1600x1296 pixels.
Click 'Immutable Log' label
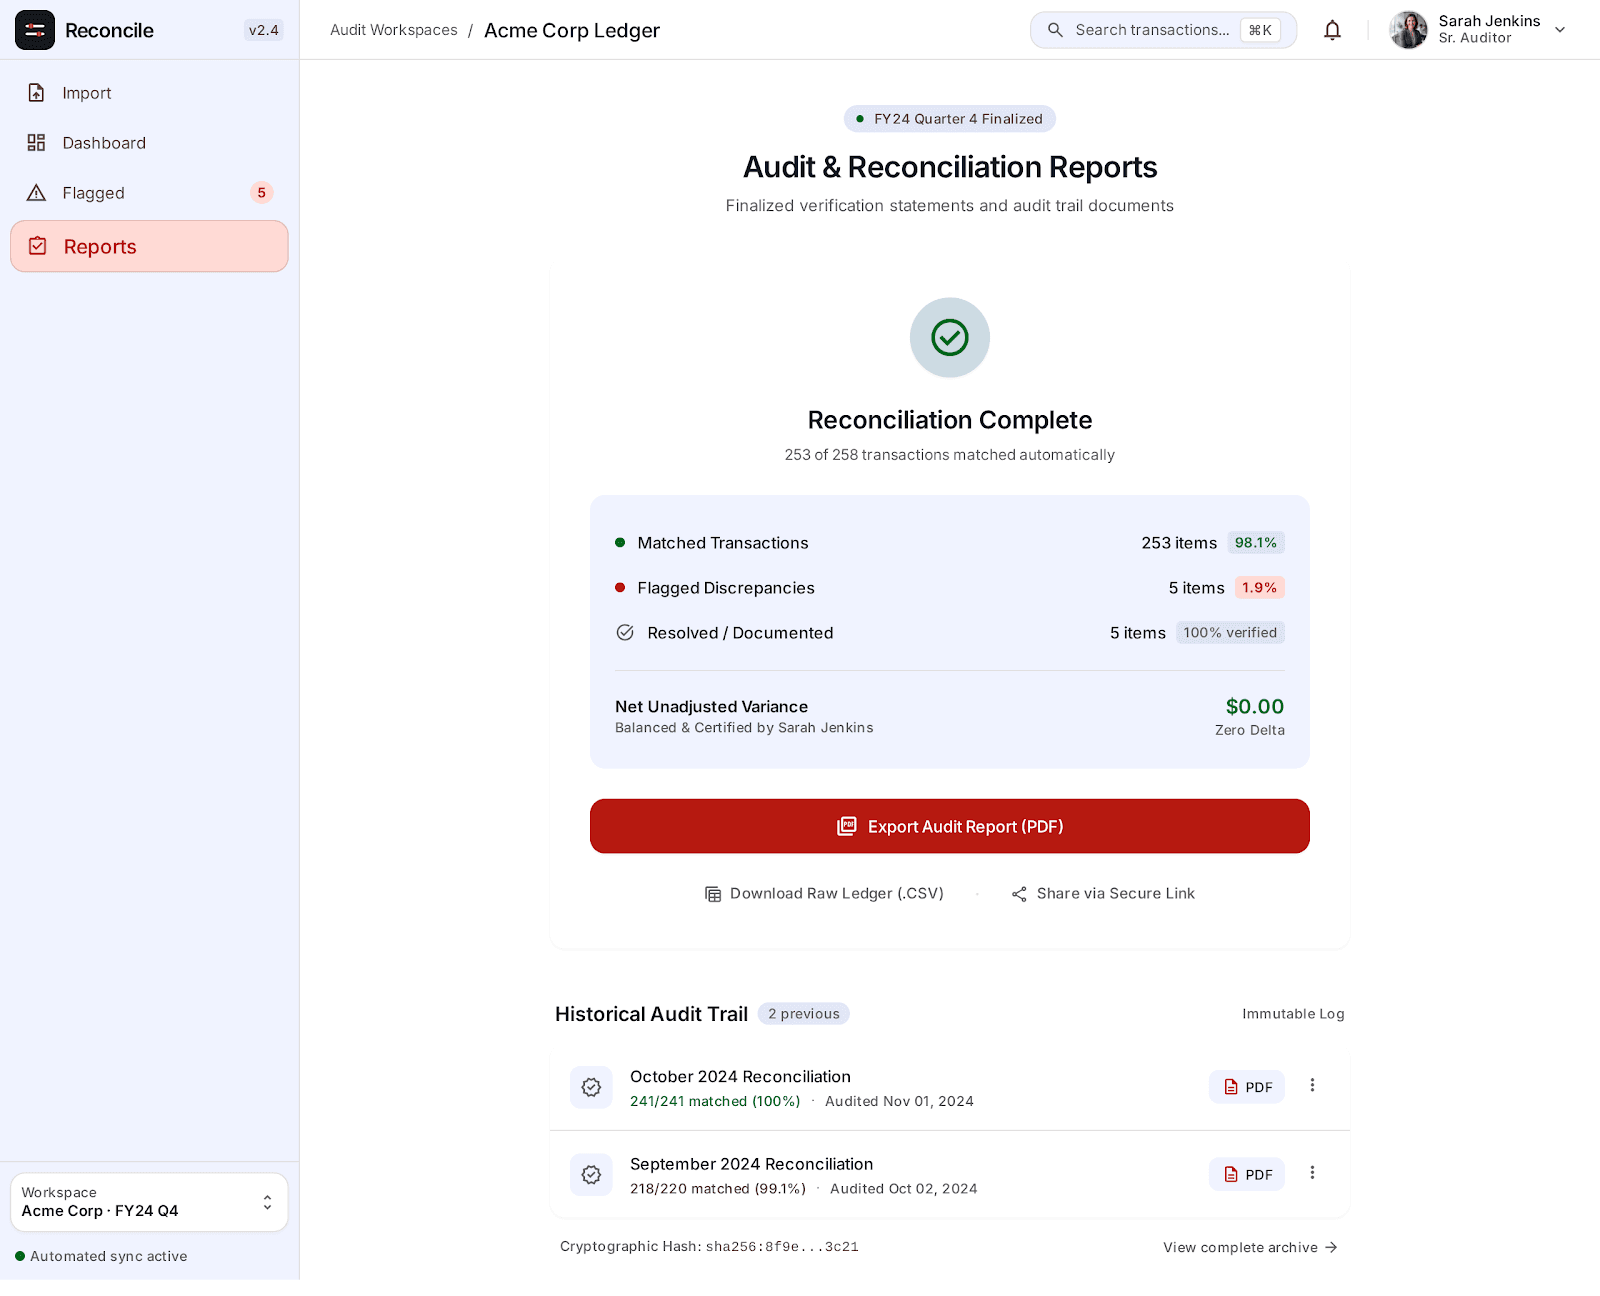point(1293,1014)
